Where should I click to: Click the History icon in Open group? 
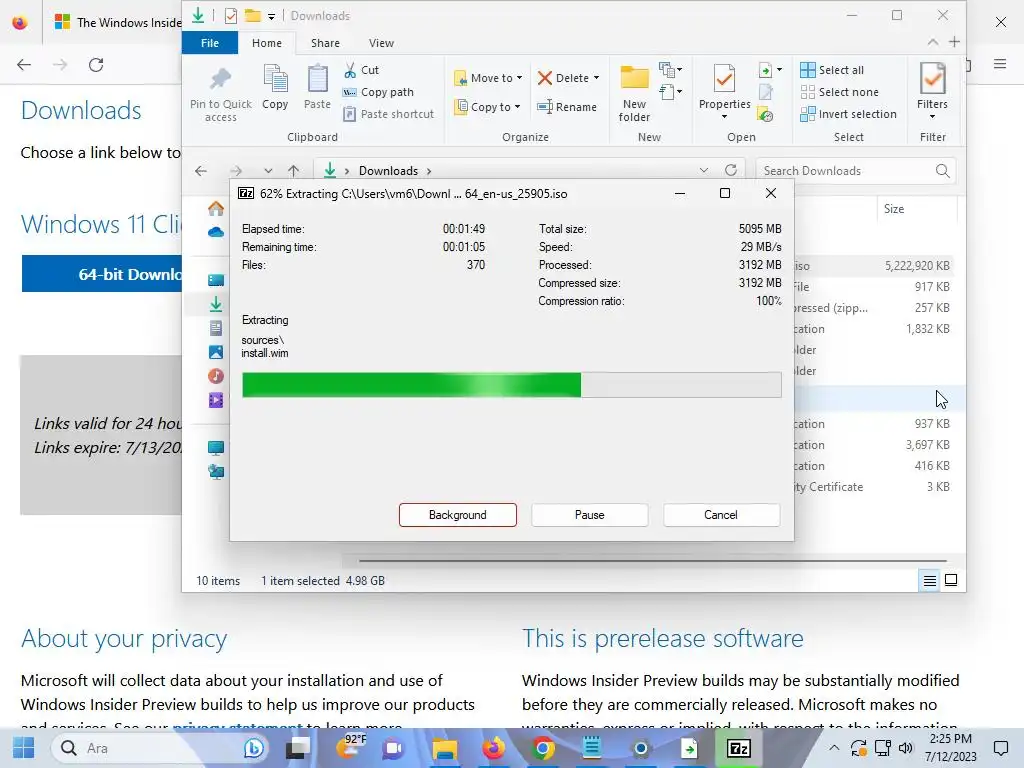tap(765, 115)
